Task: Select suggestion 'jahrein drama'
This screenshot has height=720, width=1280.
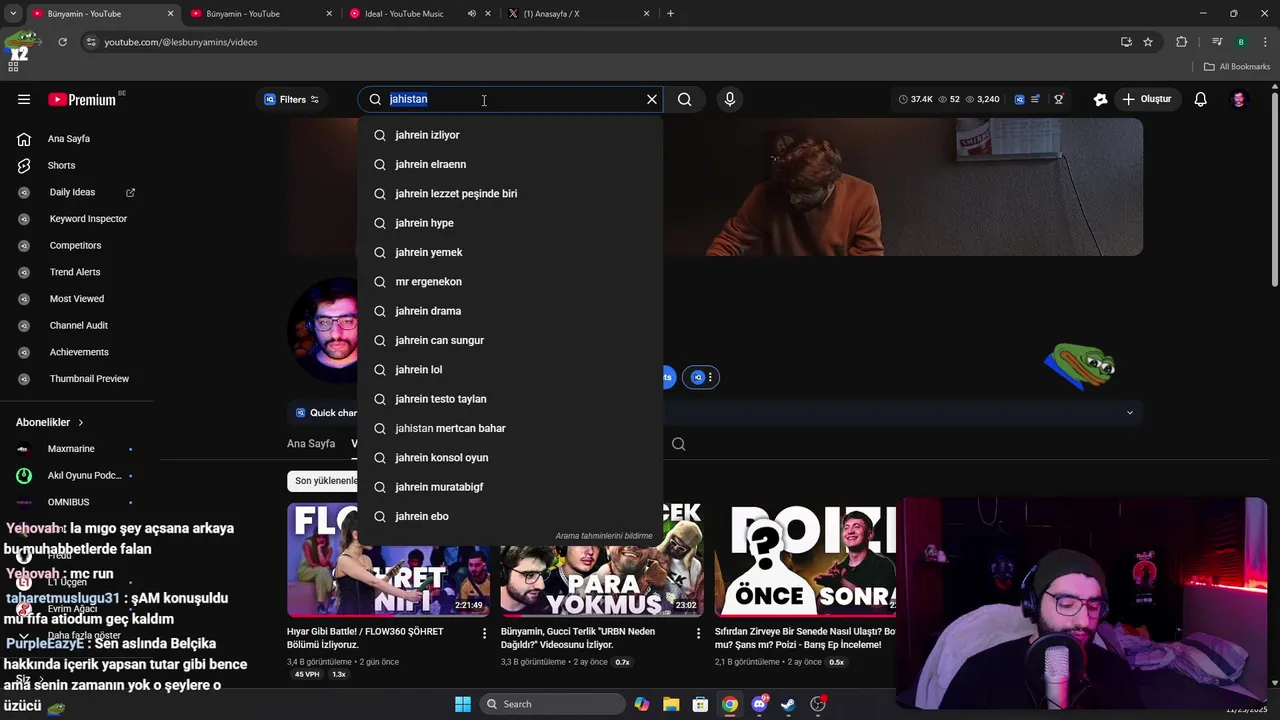Action: point(510,311)
